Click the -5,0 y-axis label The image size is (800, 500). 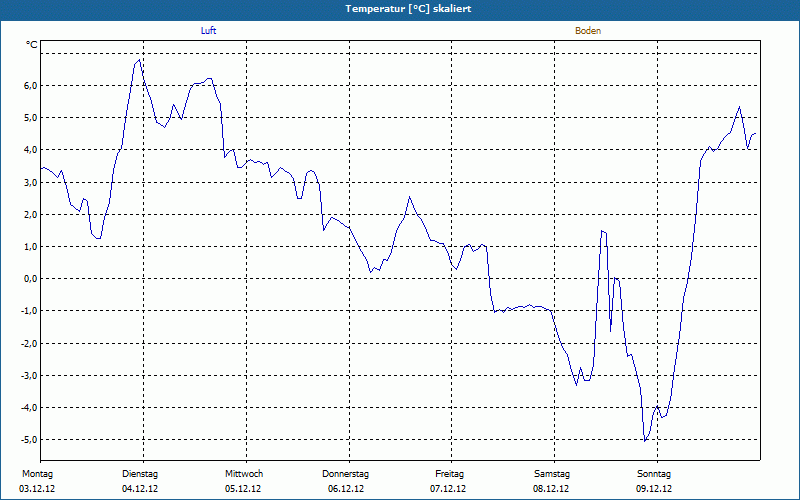click(29, 440)
